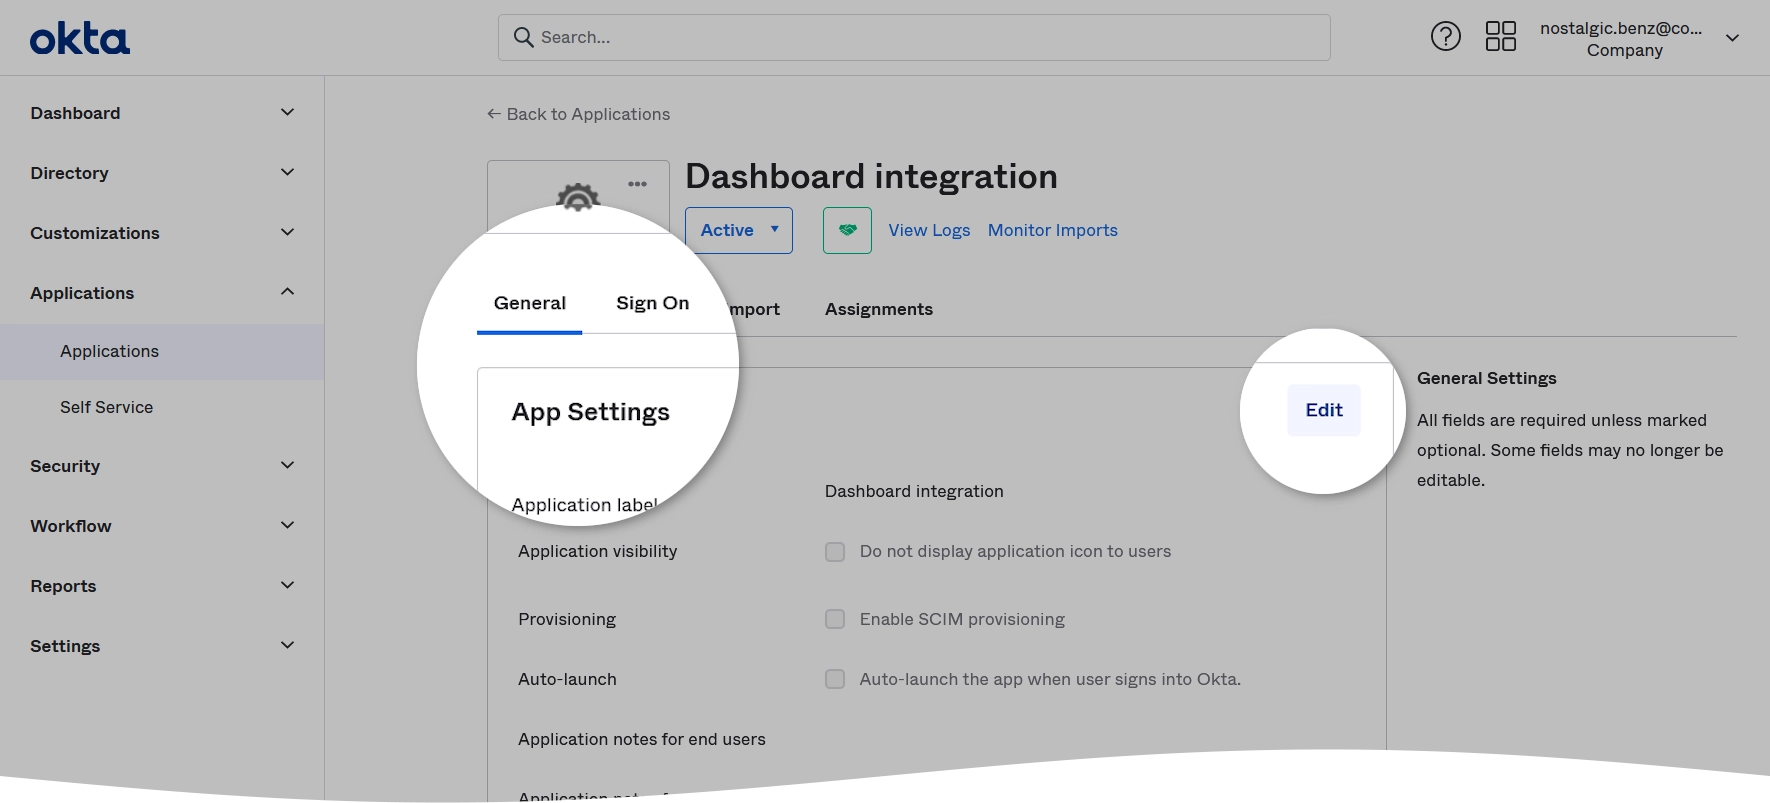Expand the Settings sidebar section
This screenshot has height=803, width=1770.
(162, 646)
